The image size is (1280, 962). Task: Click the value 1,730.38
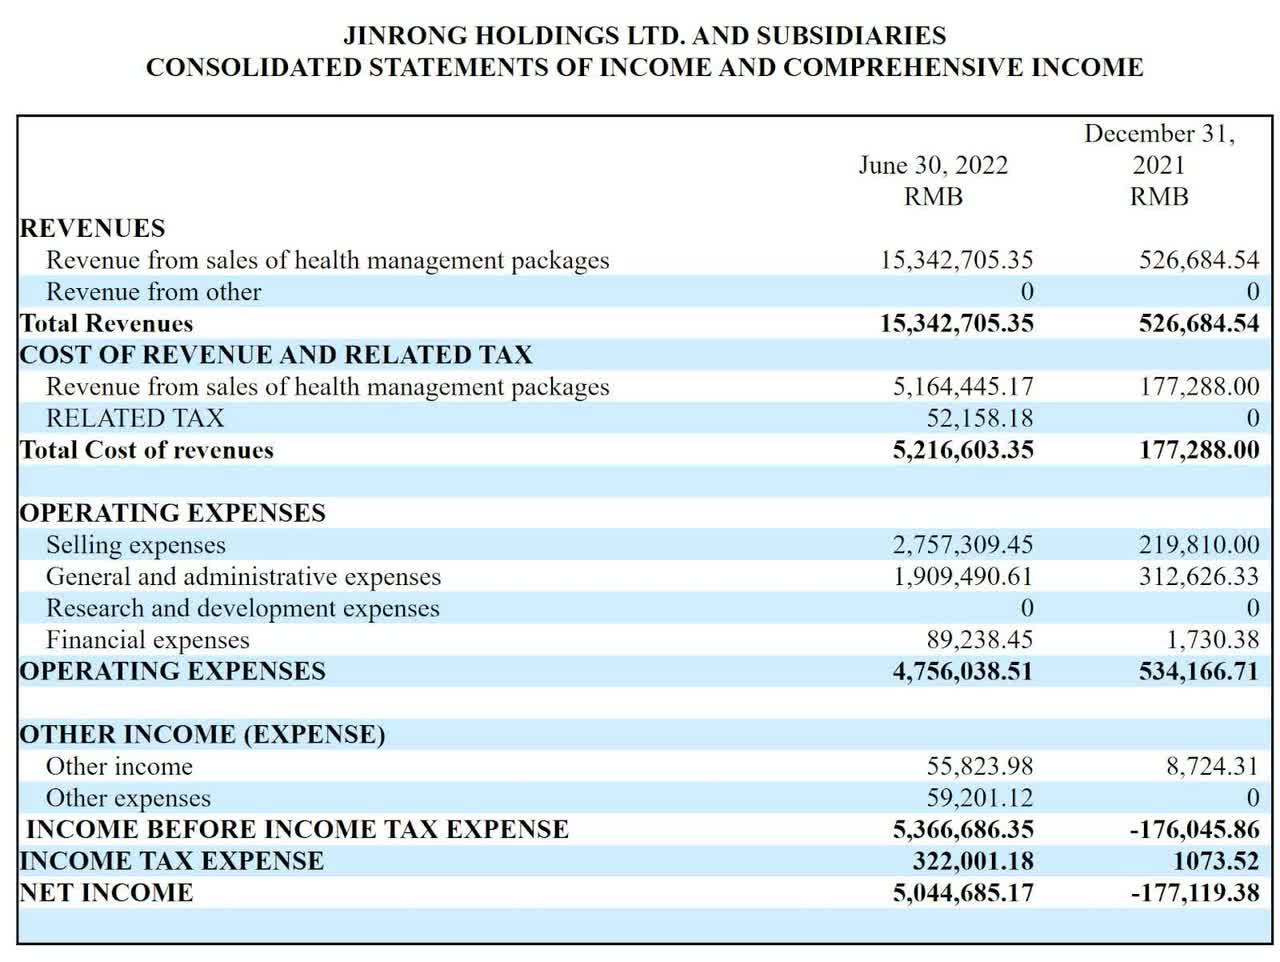tap(1213, 640)
